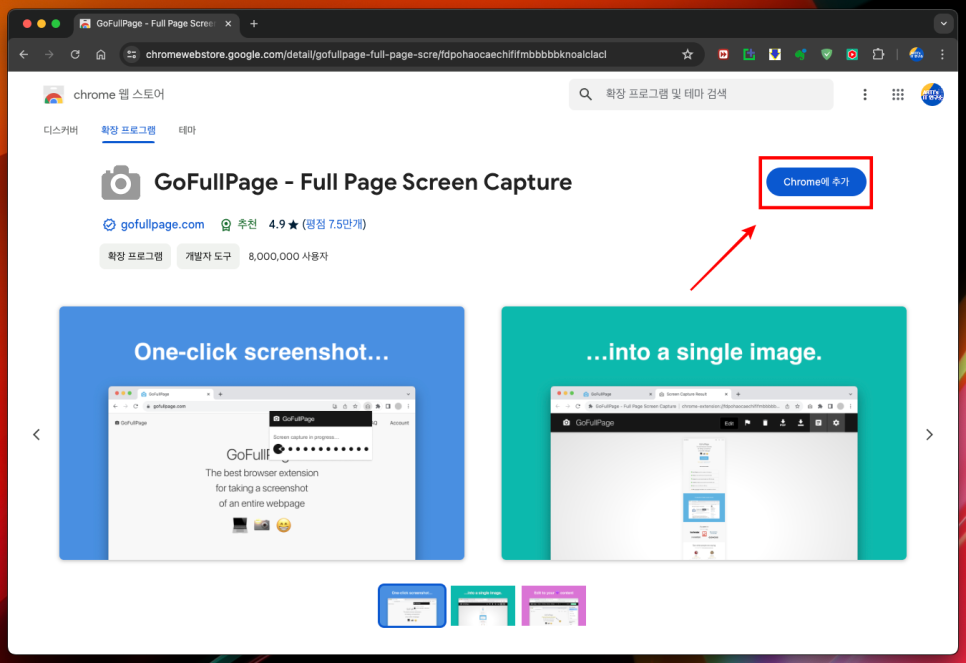Click the store search magnifier icon
This screenshot has width=966, height=663.
585,94
